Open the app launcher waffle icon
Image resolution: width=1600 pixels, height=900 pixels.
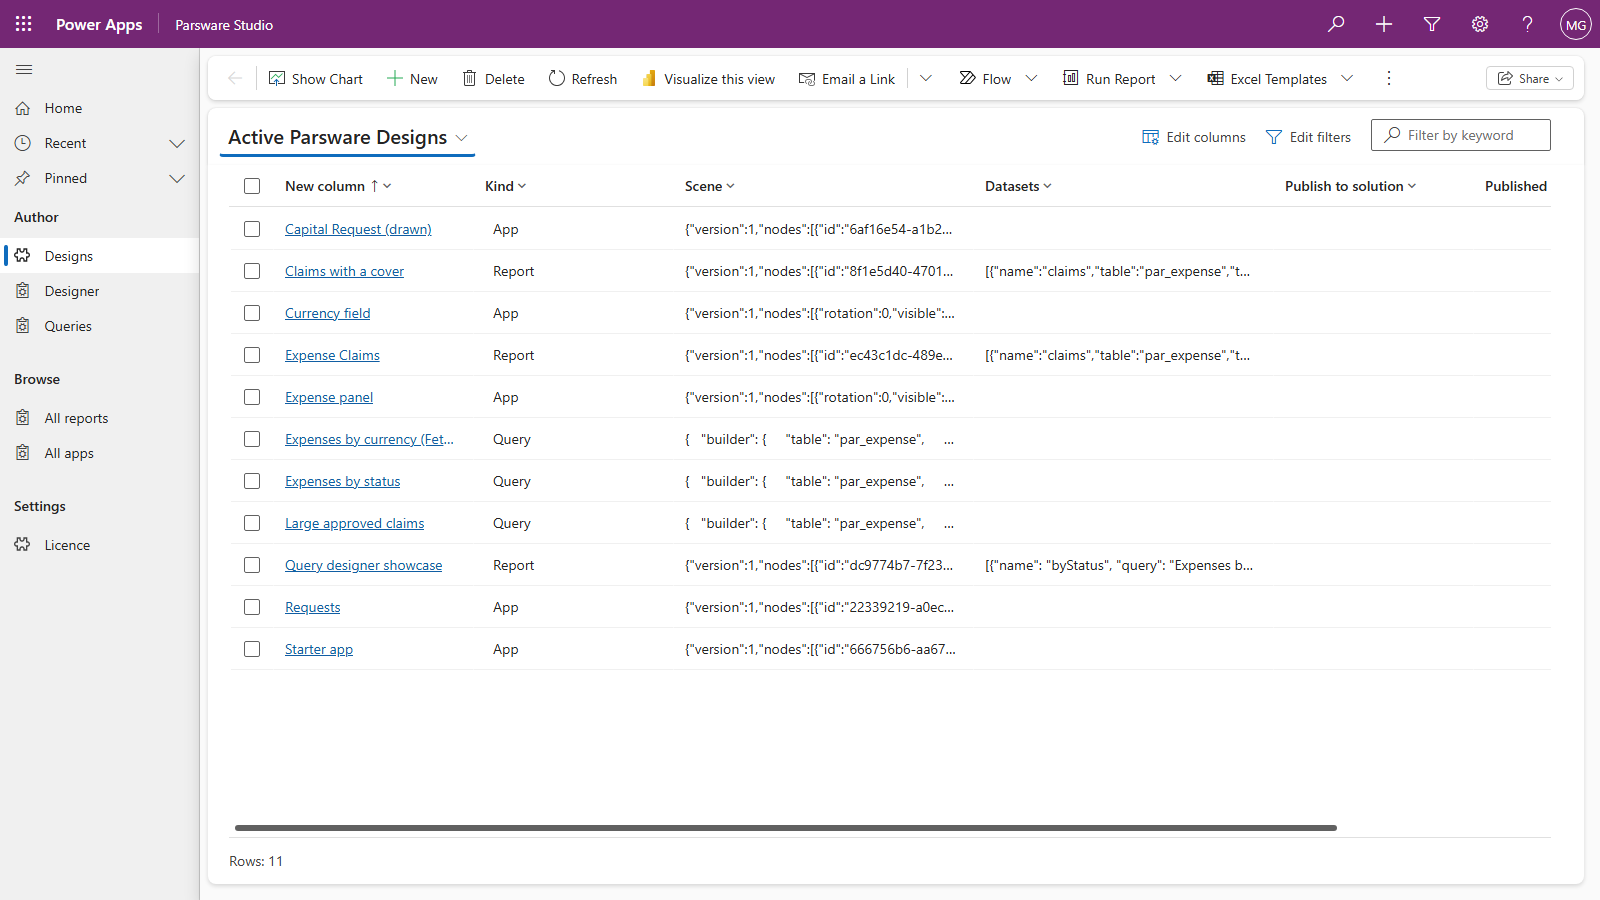click(x=24, y=24)
